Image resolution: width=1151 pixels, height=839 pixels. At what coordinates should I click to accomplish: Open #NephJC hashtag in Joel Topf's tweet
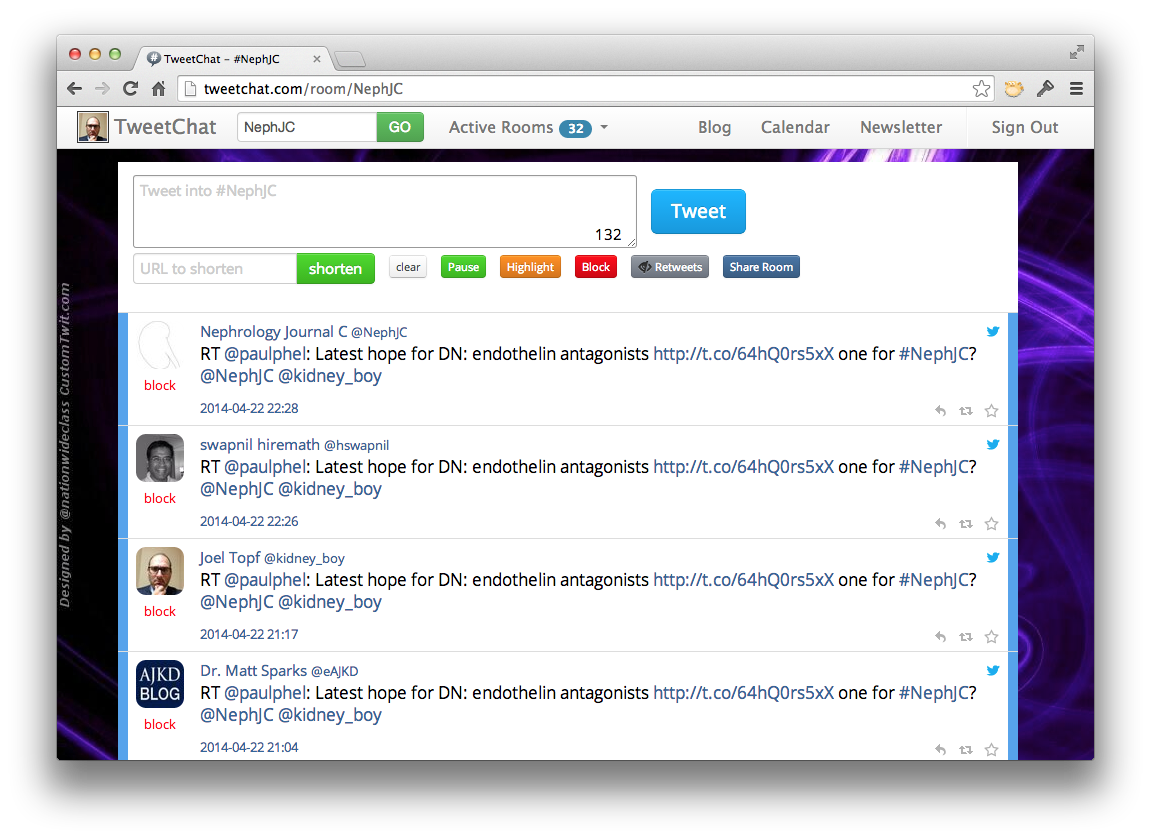[x=933, y=580]
